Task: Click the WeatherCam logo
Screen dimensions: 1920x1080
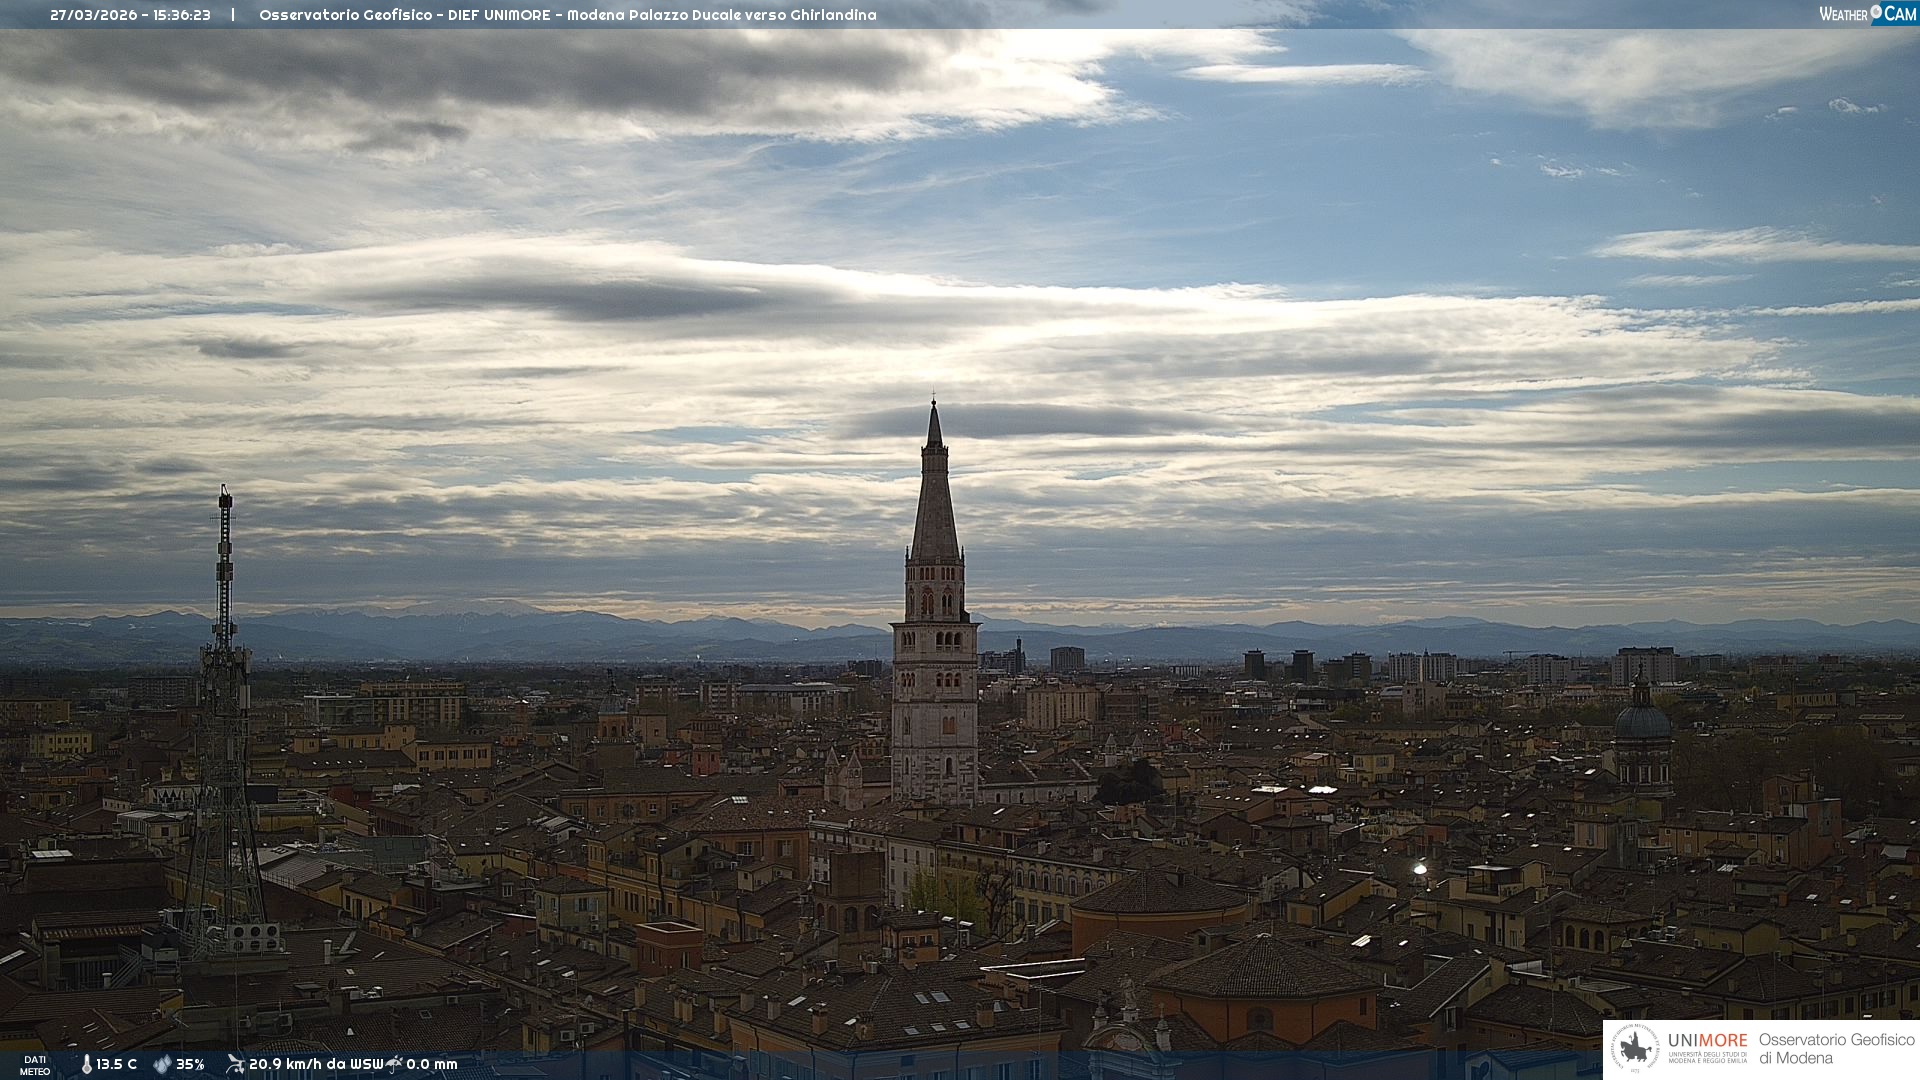Action: [1867, 14]
